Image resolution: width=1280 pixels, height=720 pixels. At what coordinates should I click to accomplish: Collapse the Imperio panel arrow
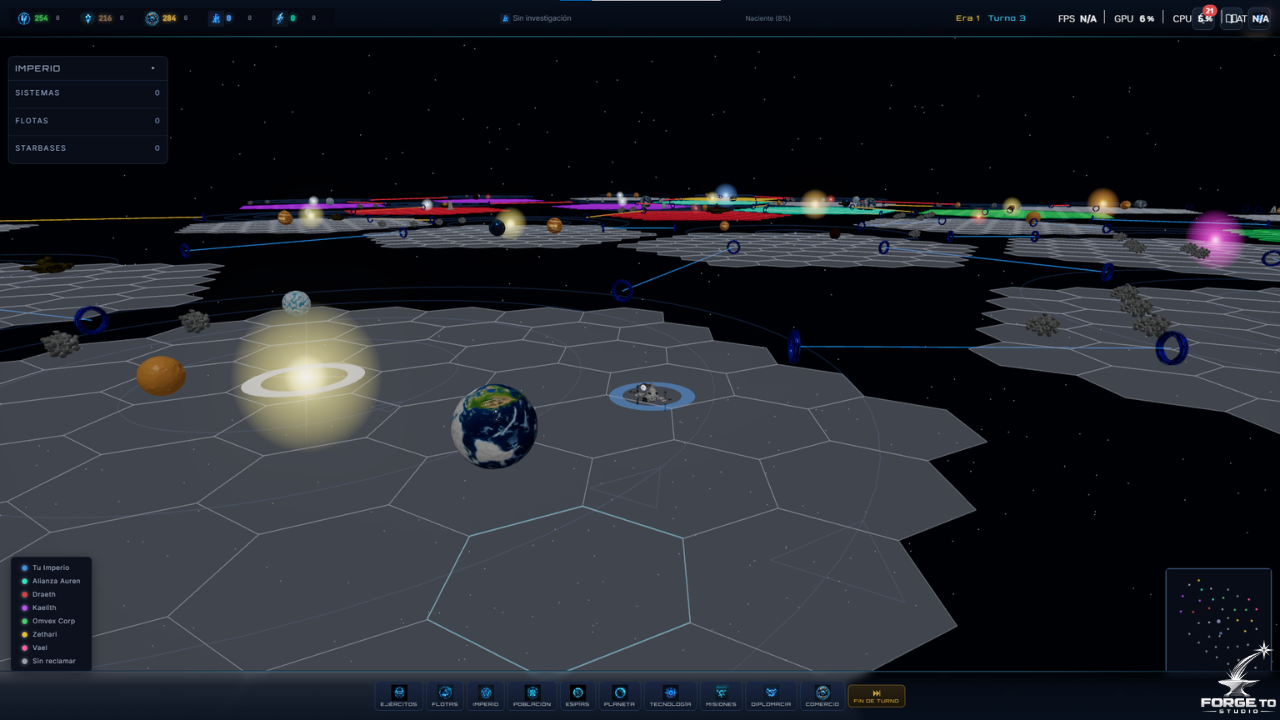click(153, 69)
